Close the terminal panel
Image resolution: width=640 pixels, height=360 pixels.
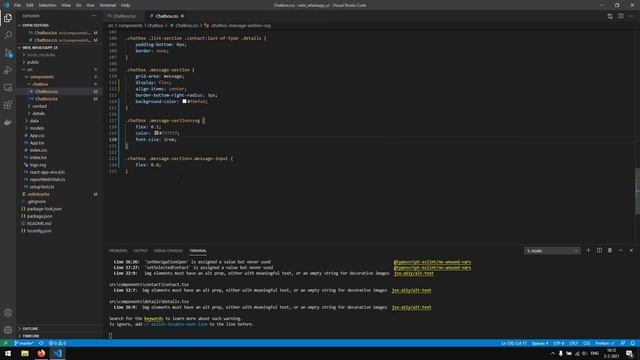(631, 250)
